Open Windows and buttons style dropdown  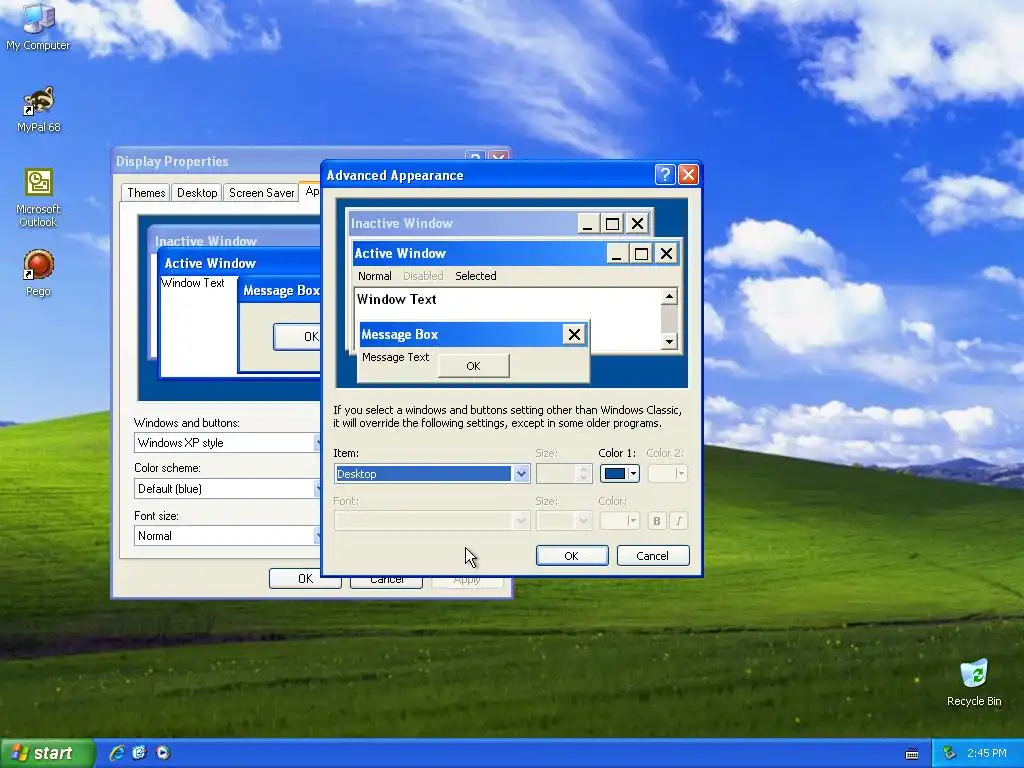coord(227,443)
